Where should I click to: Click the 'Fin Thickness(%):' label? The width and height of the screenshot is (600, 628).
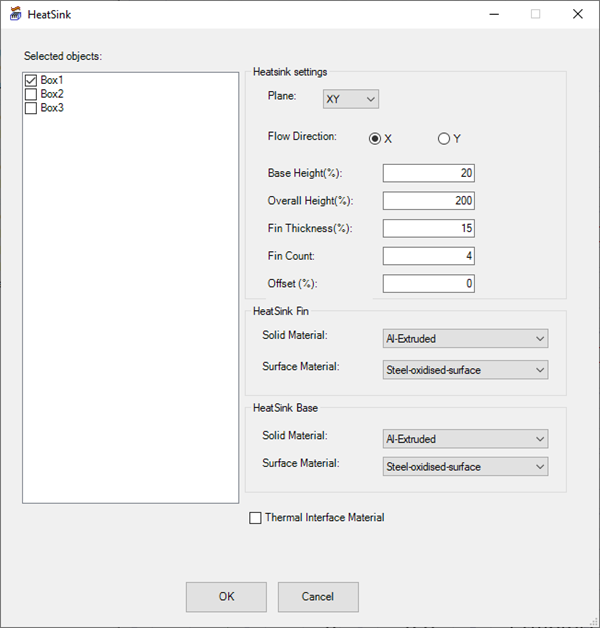pyautogui.click(x=310, y=228)
